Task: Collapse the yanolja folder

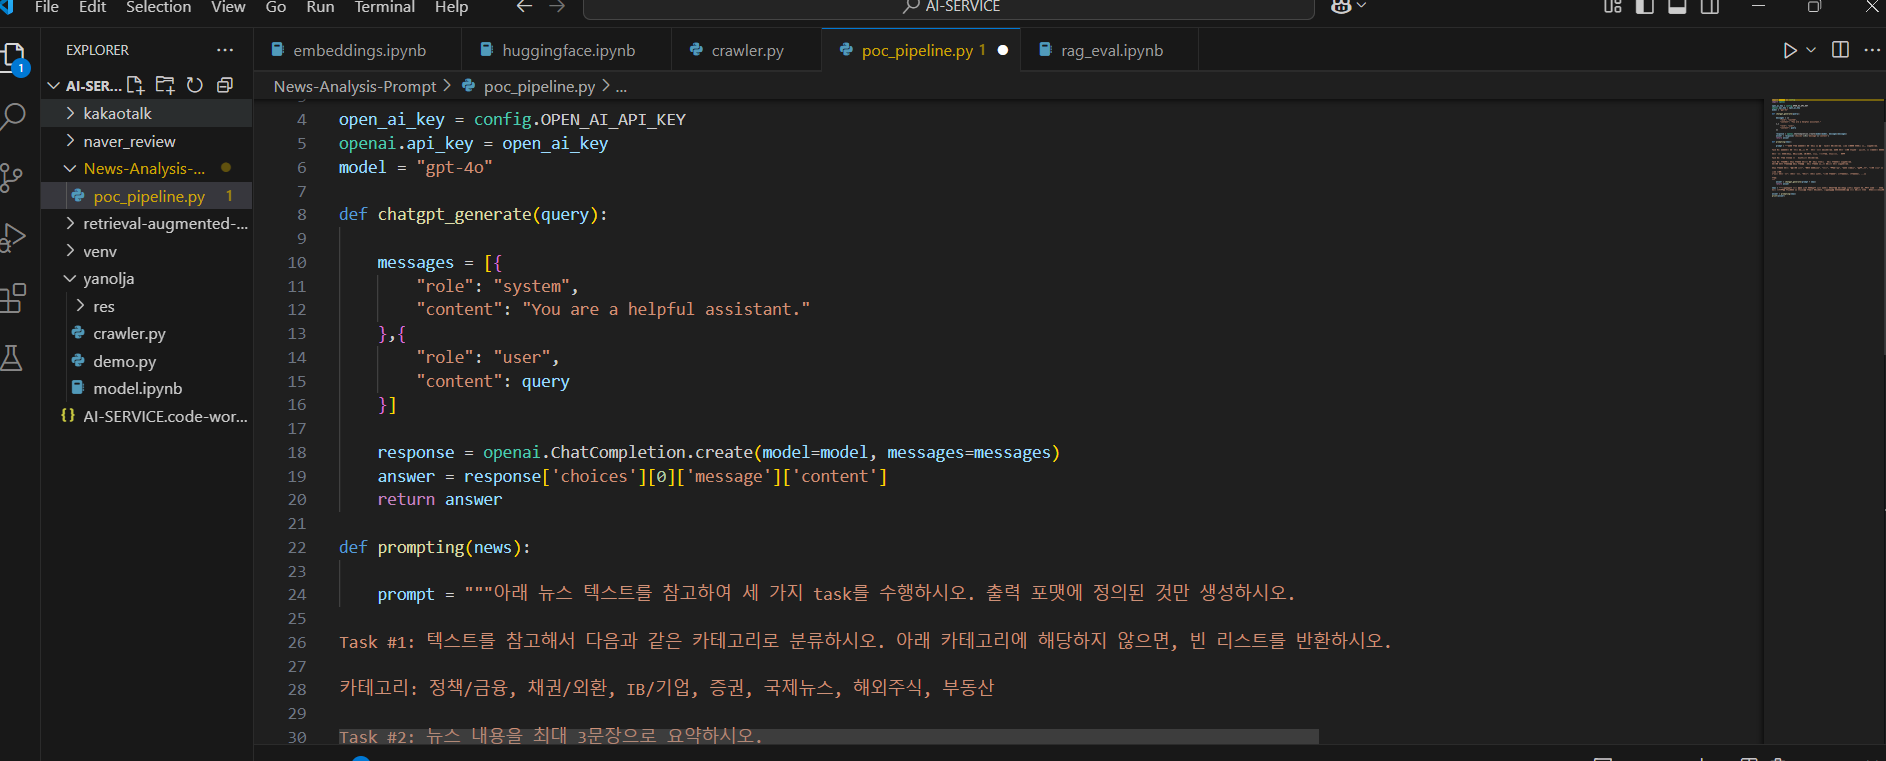Action: click(x=70, y=279)
